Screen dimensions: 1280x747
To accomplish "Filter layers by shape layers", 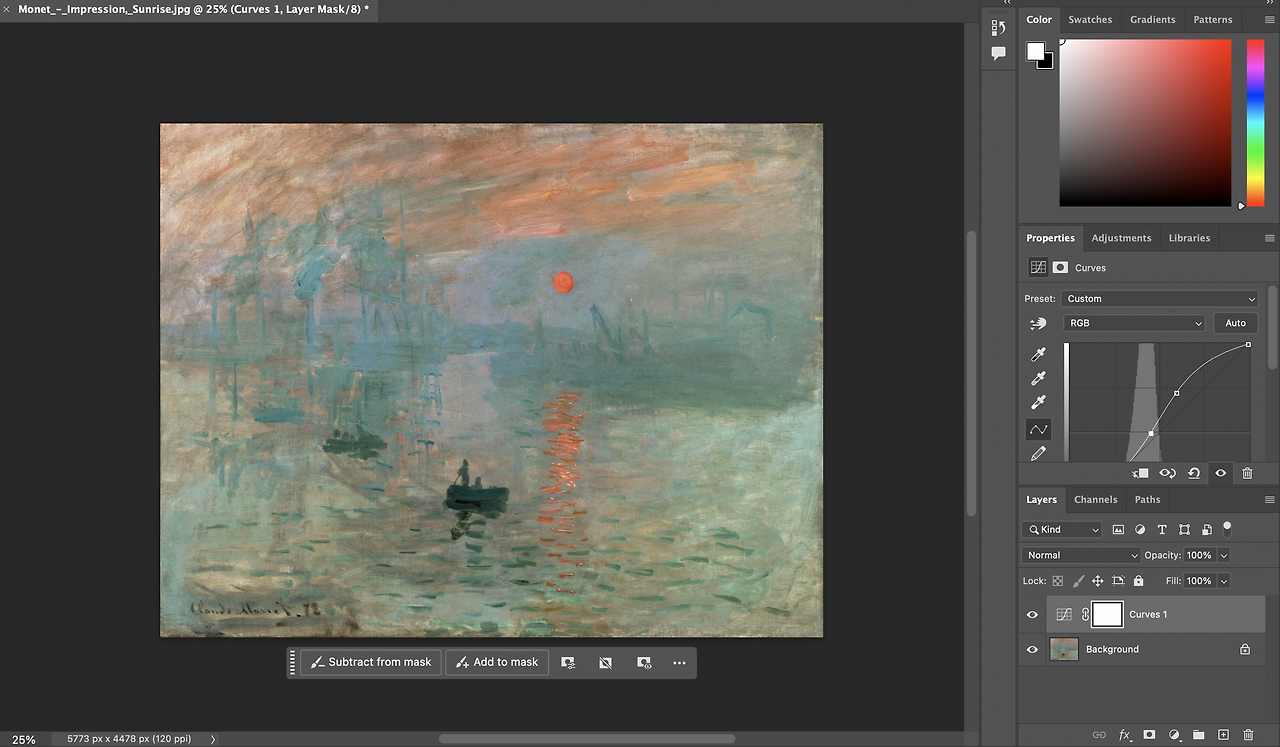I will tap(1184, 530).
